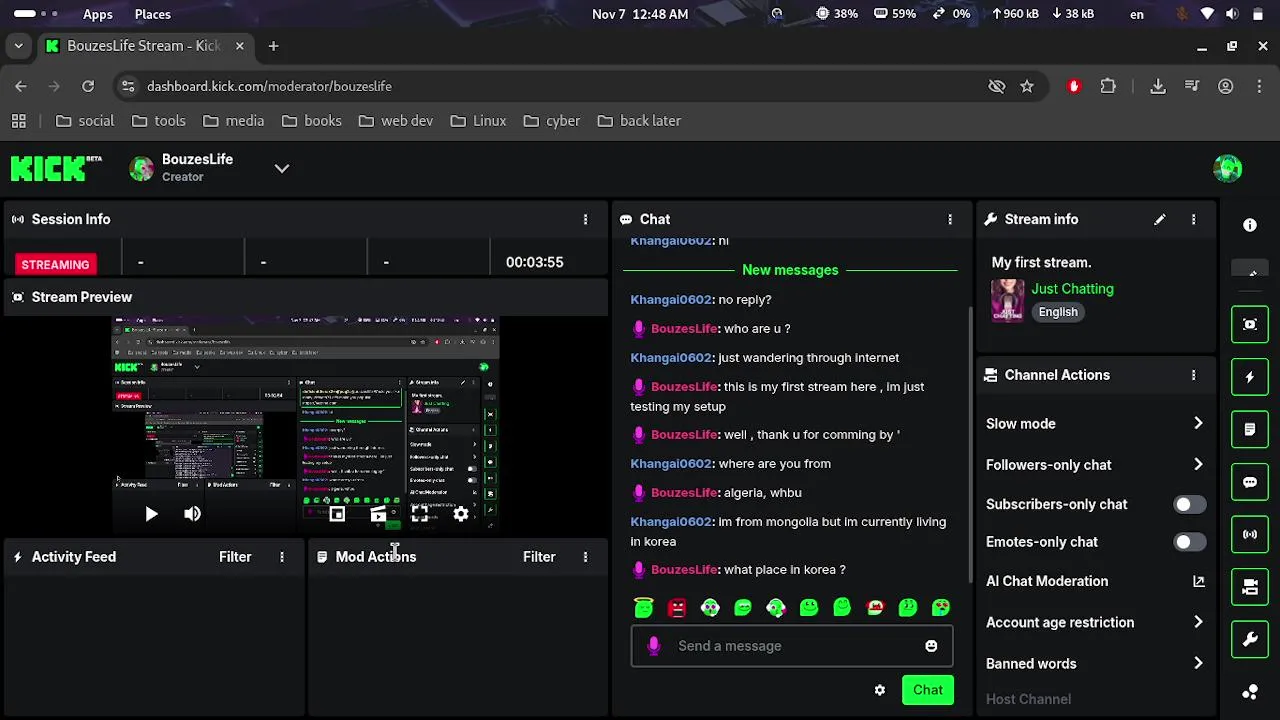Toggle Subscribers-only chat switch
The width and height of the screenshot is (1280, 720).
tap(1189, 505)
